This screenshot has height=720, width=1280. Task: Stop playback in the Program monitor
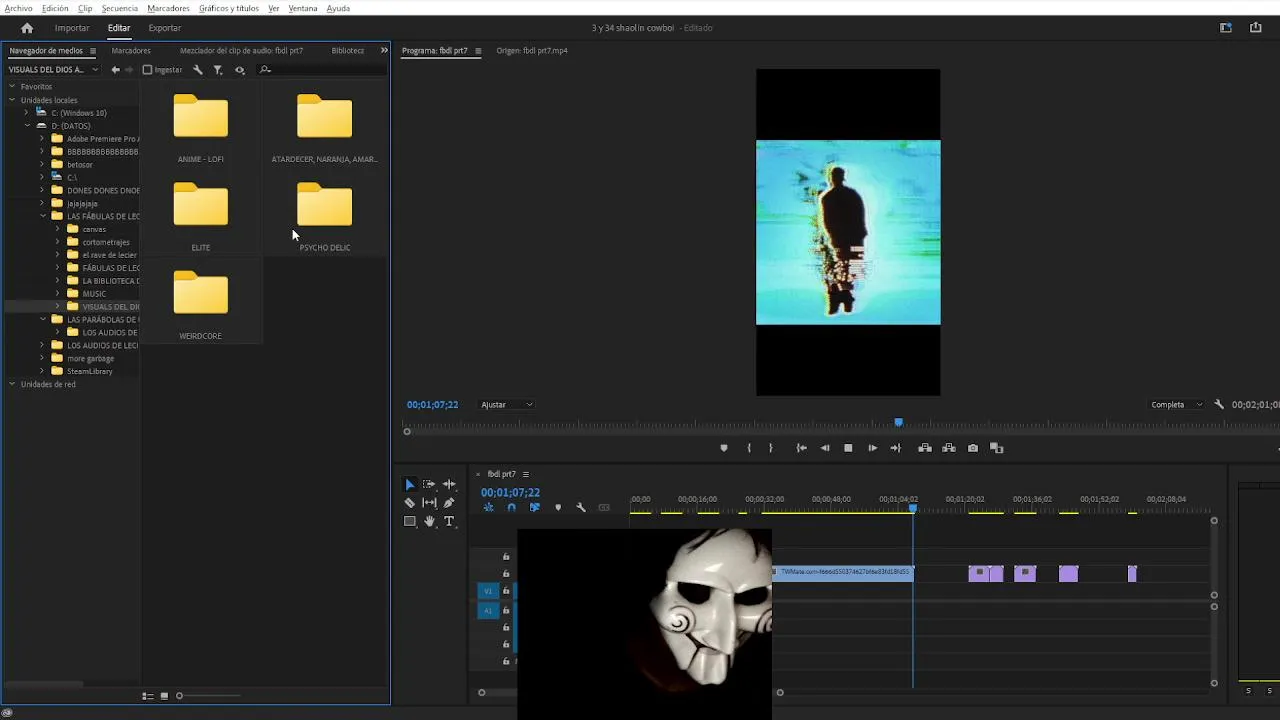coord(848,448)
